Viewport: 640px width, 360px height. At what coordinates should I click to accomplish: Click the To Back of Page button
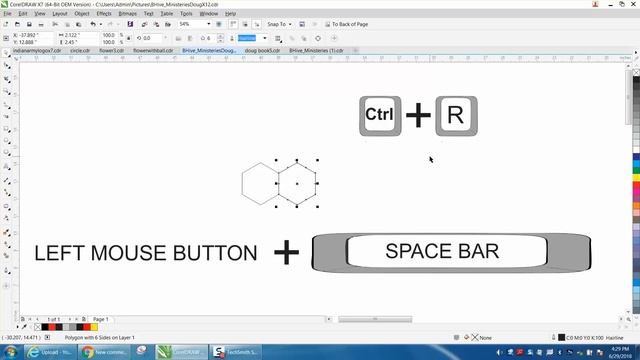click(x=346, y=24)
